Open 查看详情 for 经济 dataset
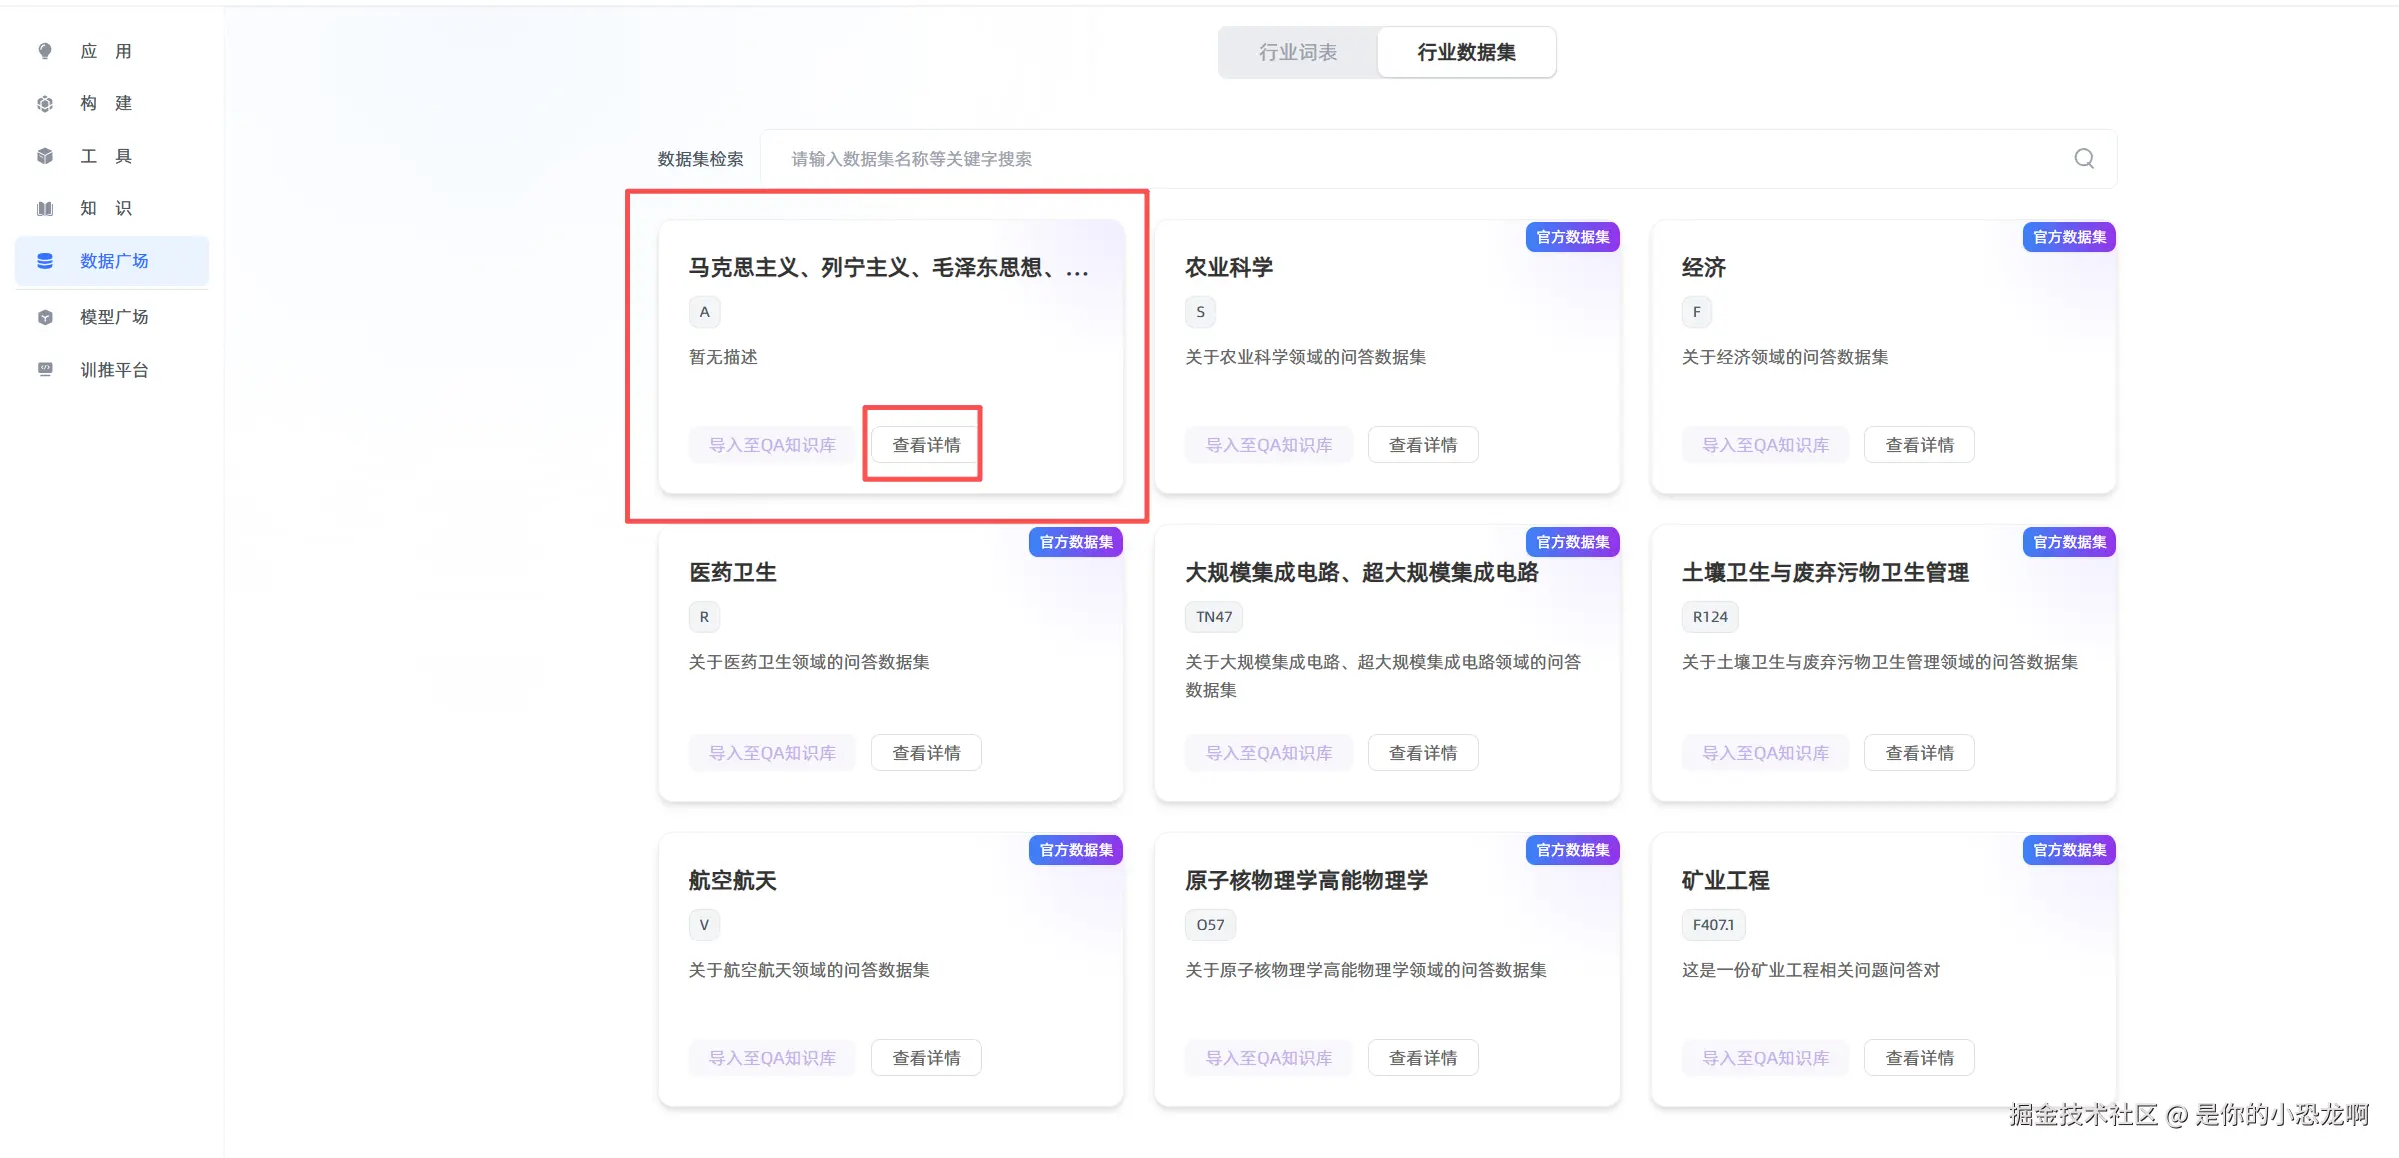 click(1918, 445)
